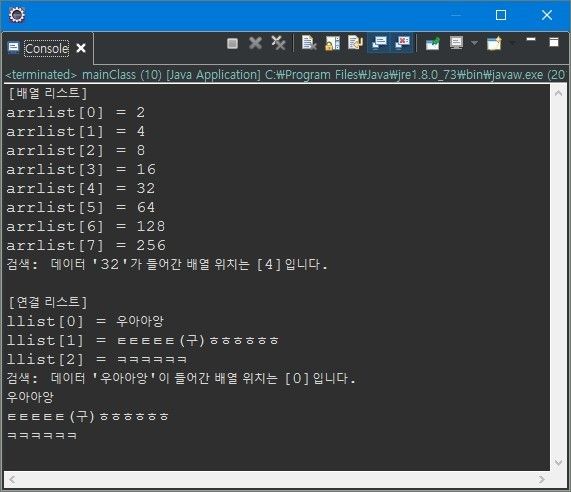
Task: Click the last 'ㅋㅋㅋㅋㅋㅋ' output line
Action: pos(42,436)
